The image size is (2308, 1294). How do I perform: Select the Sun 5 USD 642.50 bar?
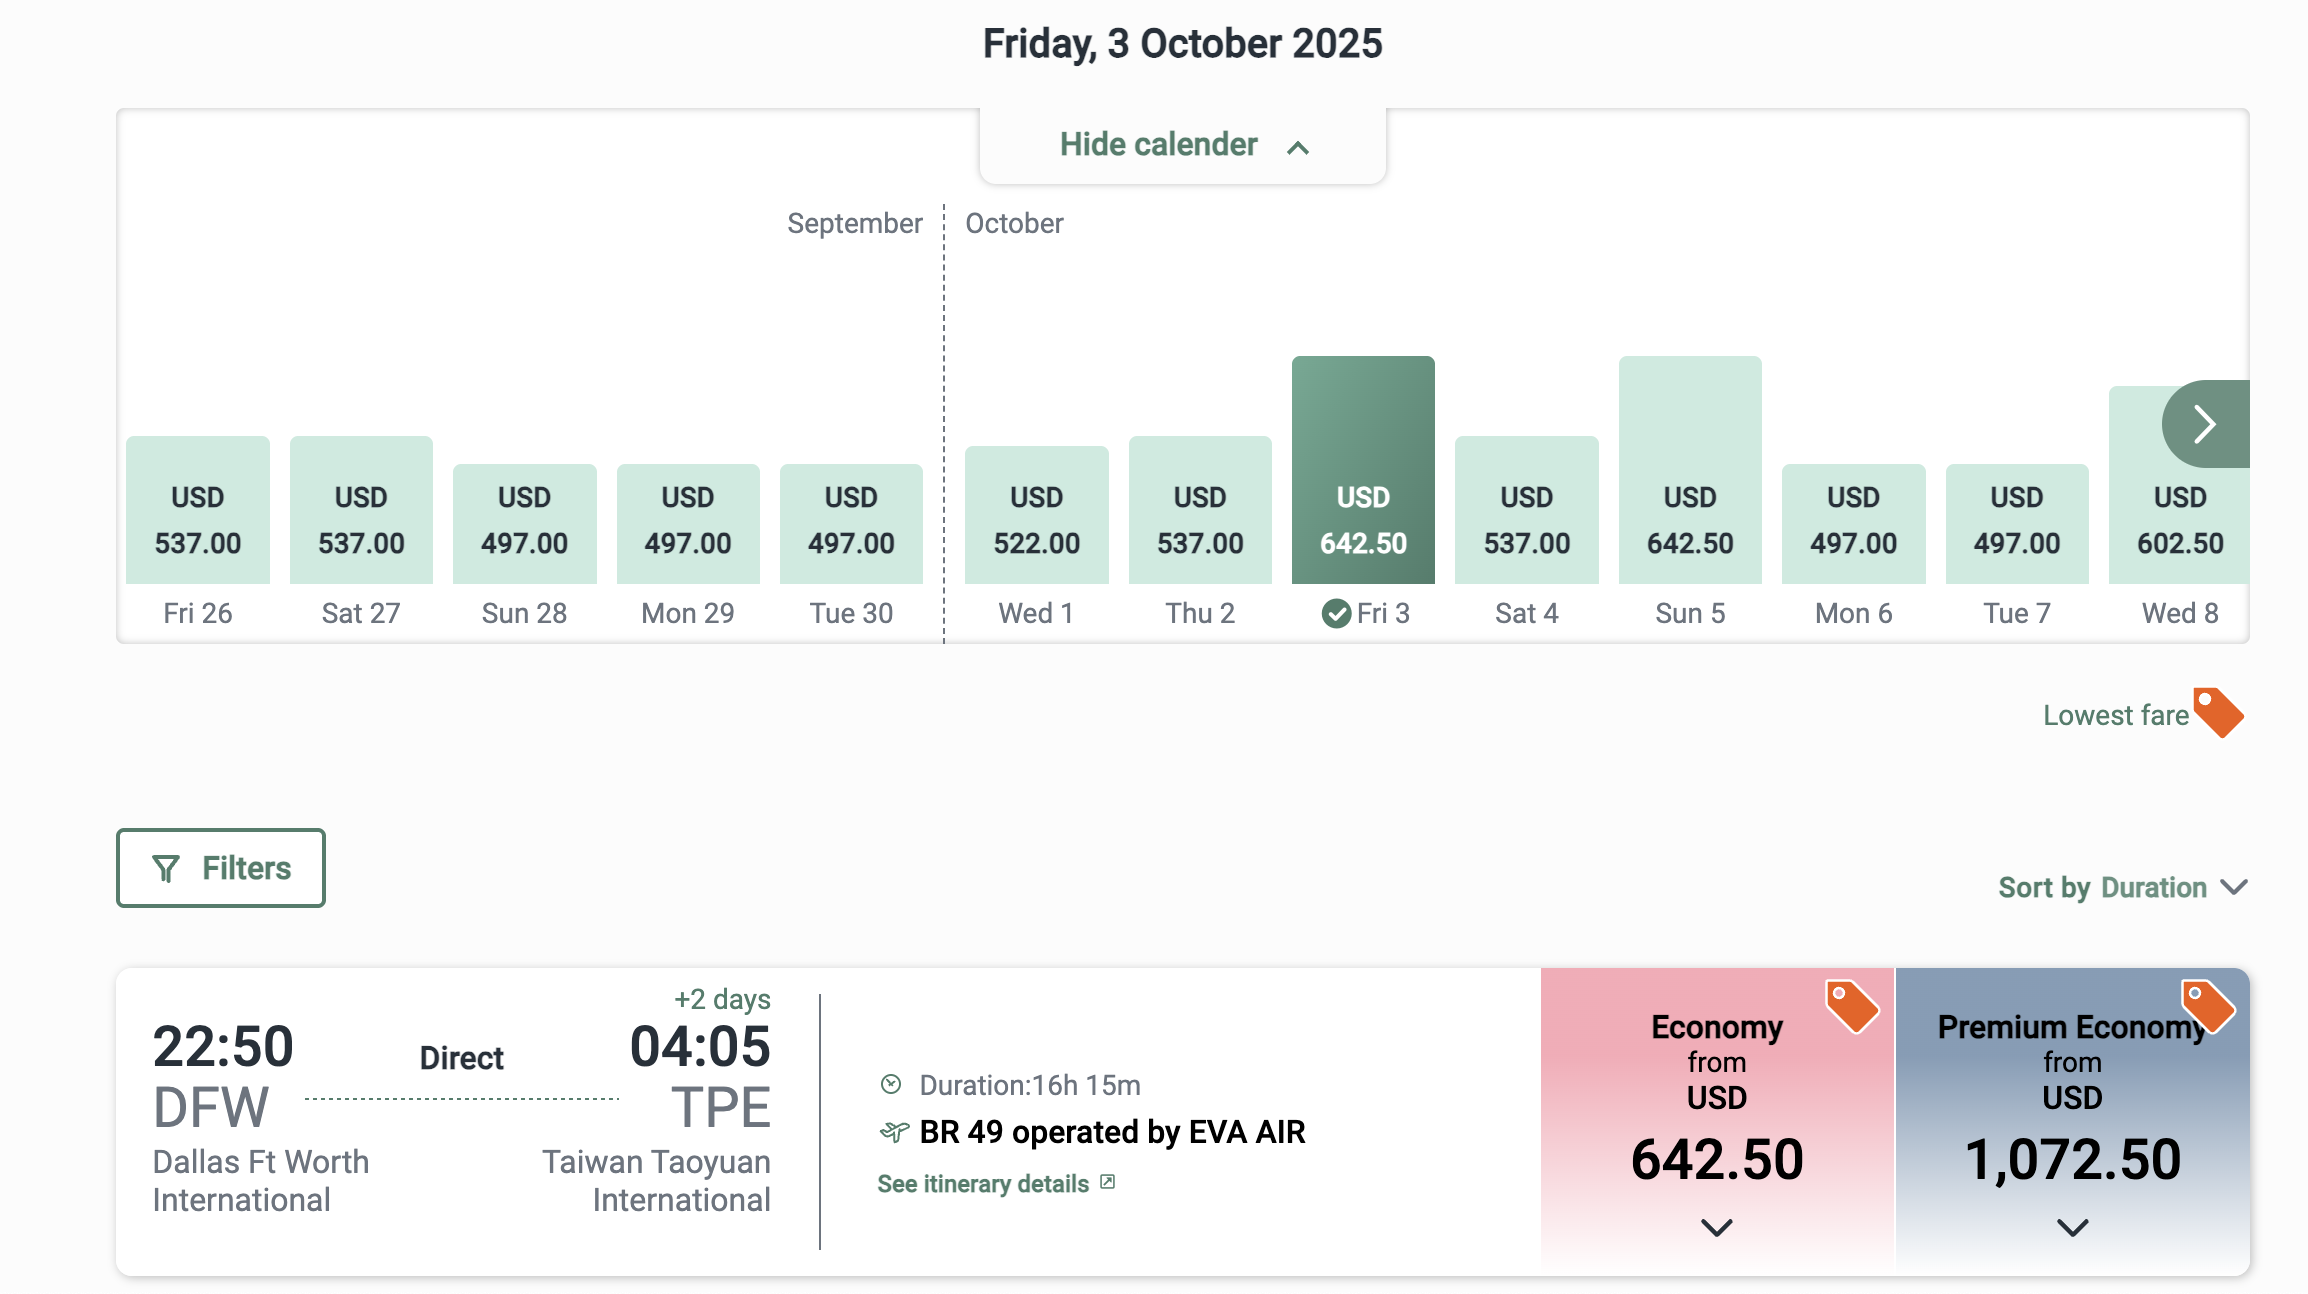[1690, 470]
